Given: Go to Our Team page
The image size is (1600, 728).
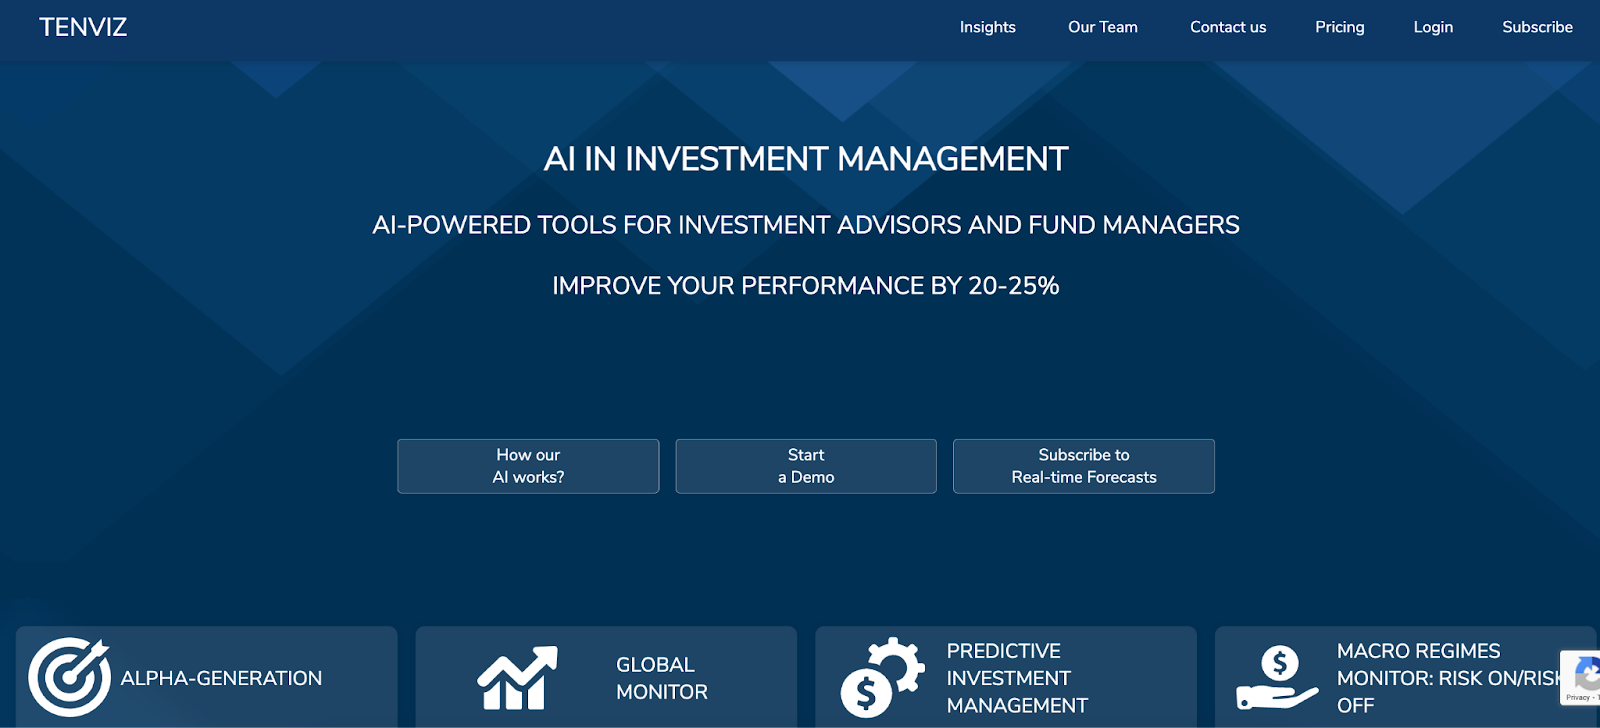Looking at the screenshot, I should coord(1102,27).
